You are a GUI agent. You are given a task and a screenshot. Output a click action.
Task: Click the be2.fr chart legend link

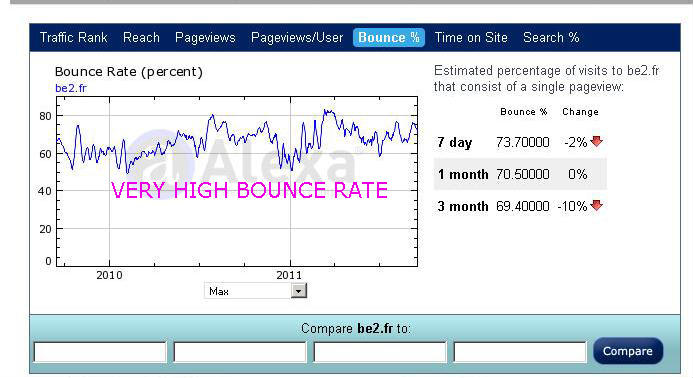point(71,88)
